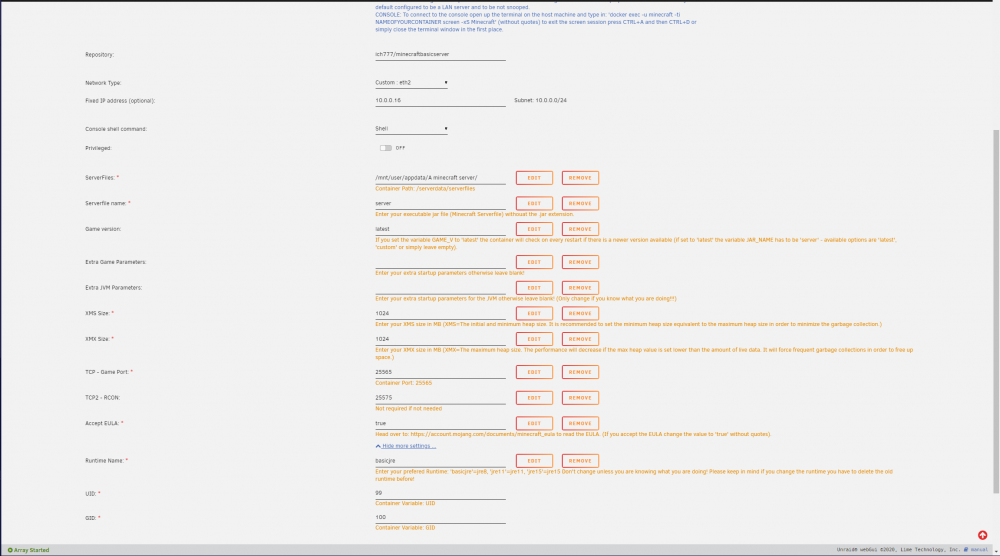Remove the Serverfile name variable
The width and height of the screenshot is (1000, 556).
coord(580,203)
